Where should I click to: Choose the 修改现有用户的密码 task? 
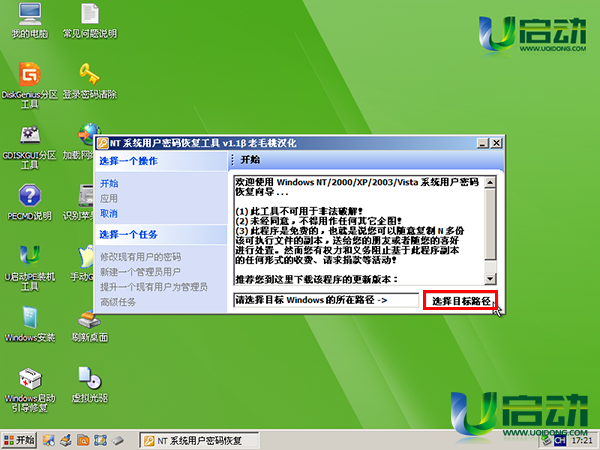tap(140, 257)
